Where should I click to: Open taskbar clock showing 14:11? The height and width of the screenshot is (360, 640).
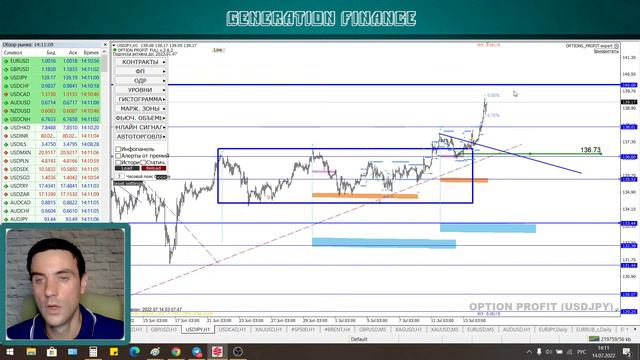[x=604, y=351]
